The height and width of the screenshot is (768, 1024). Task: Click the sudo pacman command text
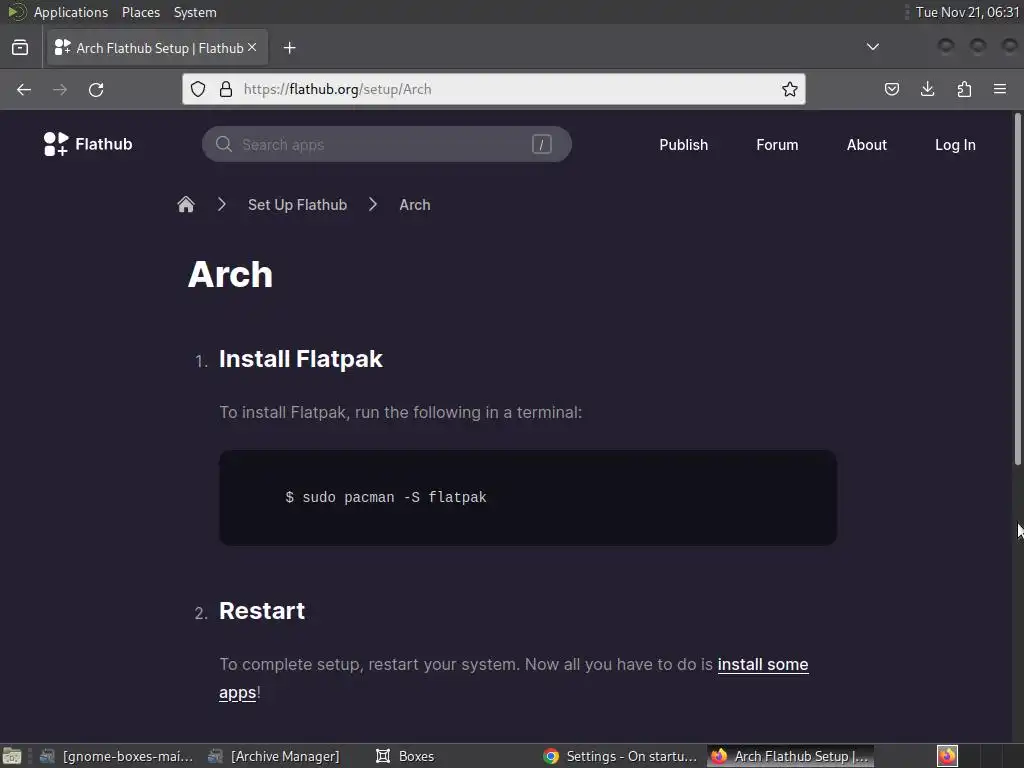tap(386, 498)
